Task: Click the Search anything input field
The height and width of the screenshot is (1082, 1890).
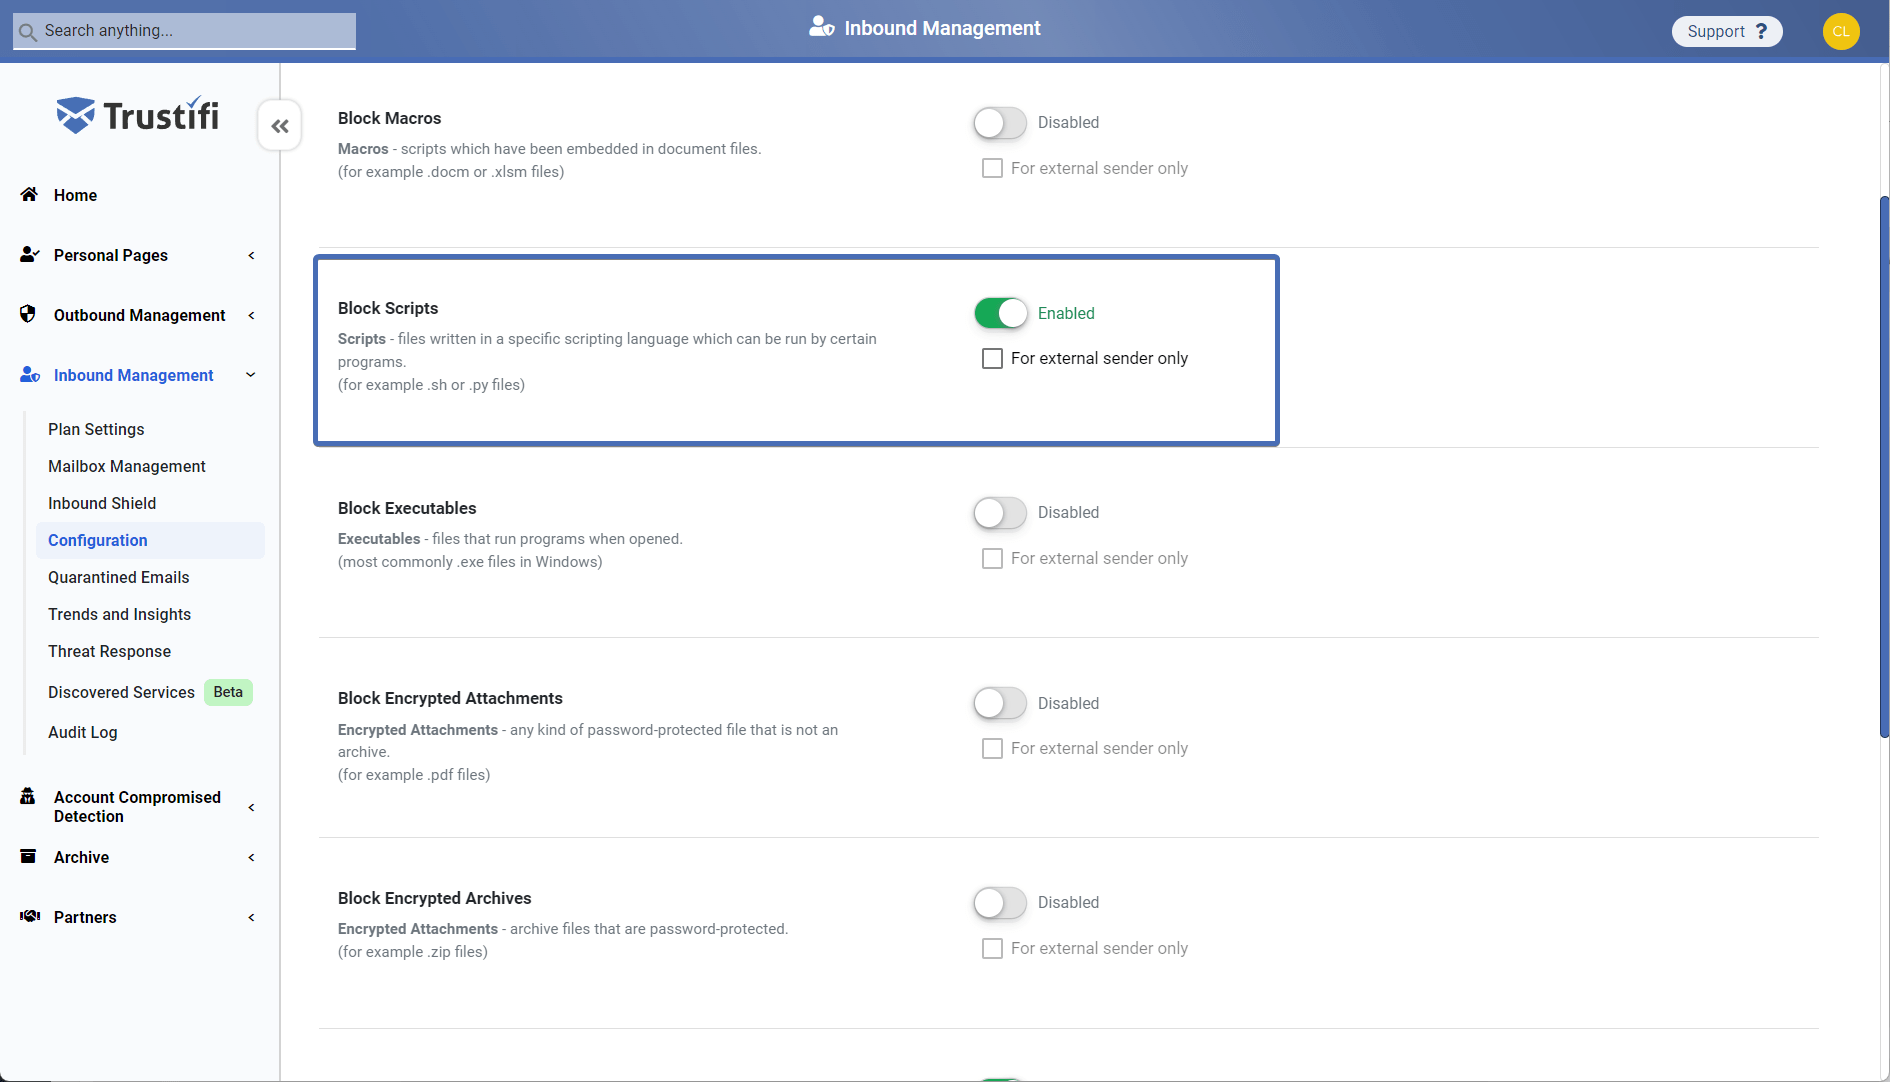Action: 184,31
